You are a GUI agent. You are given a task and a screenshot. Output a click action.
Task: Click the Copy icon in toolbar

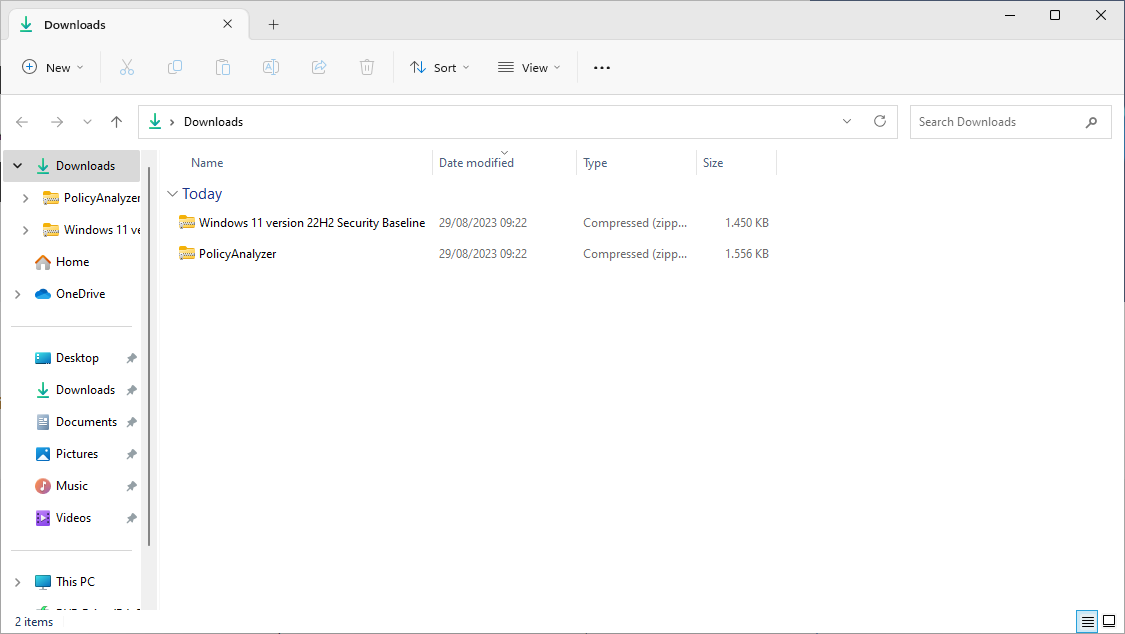click(x=174, y=67)
